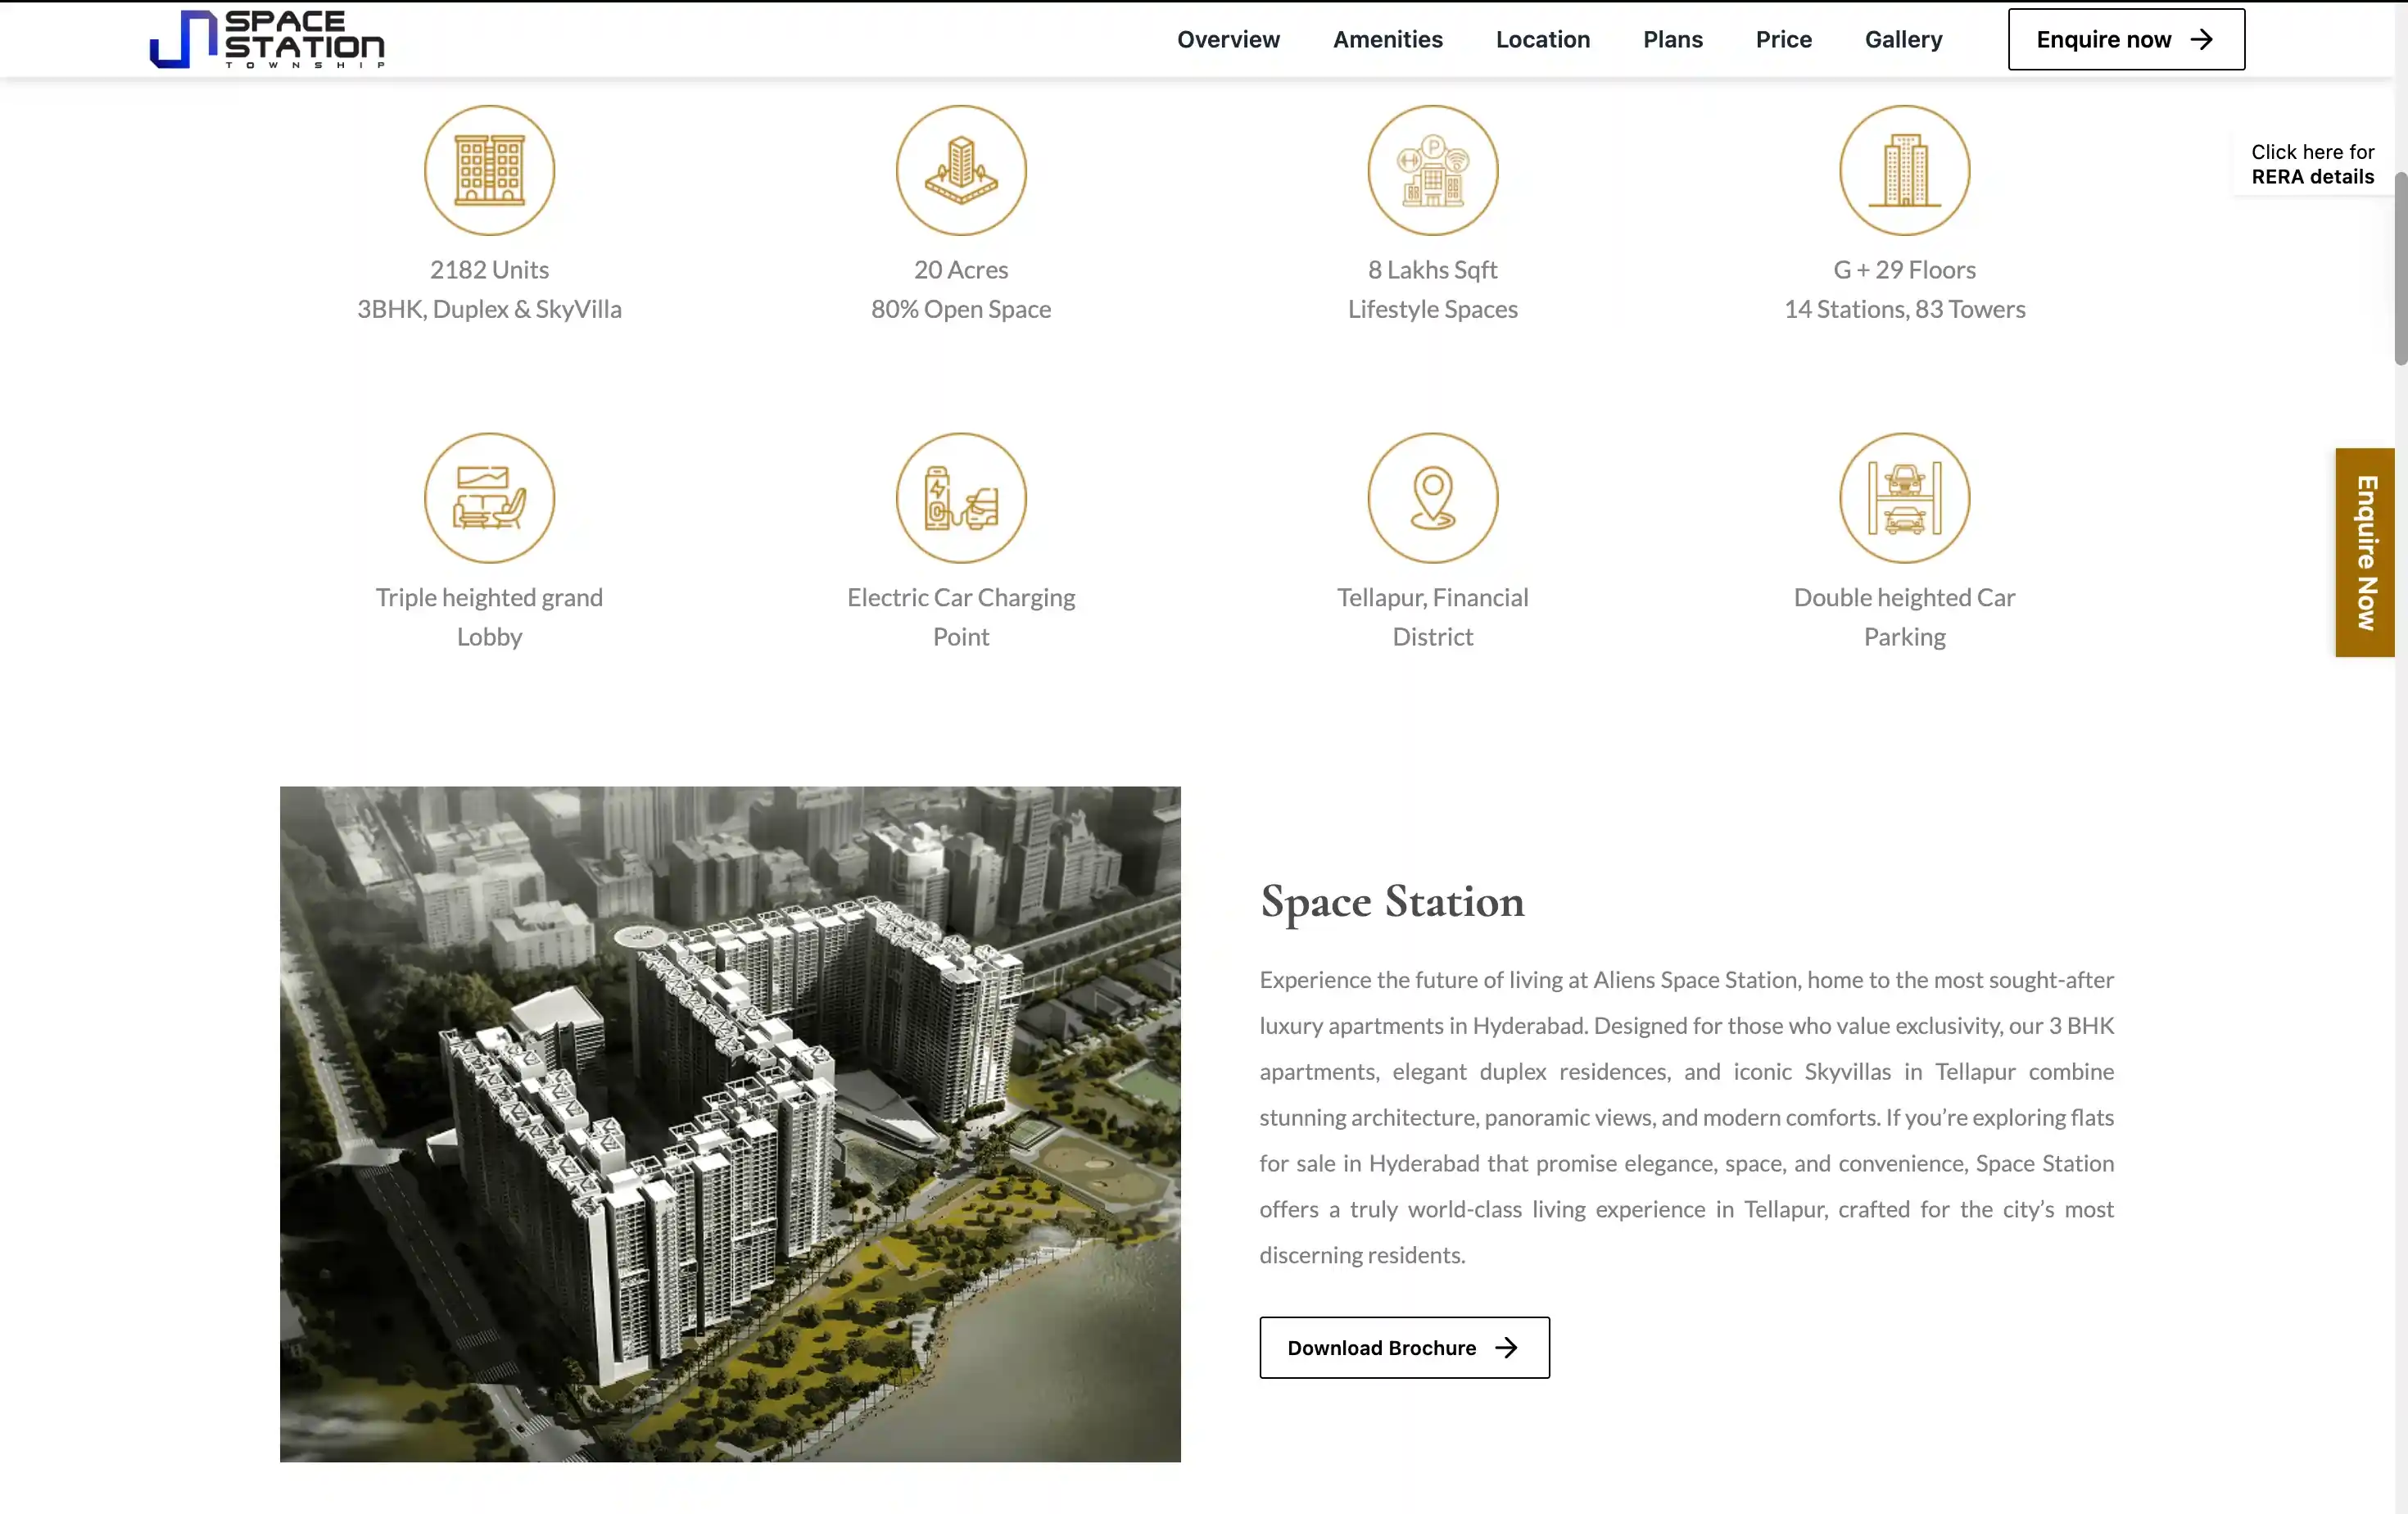Click the 8 Lakhs Sqft lifestyle icon

(x=1432, y=170)
